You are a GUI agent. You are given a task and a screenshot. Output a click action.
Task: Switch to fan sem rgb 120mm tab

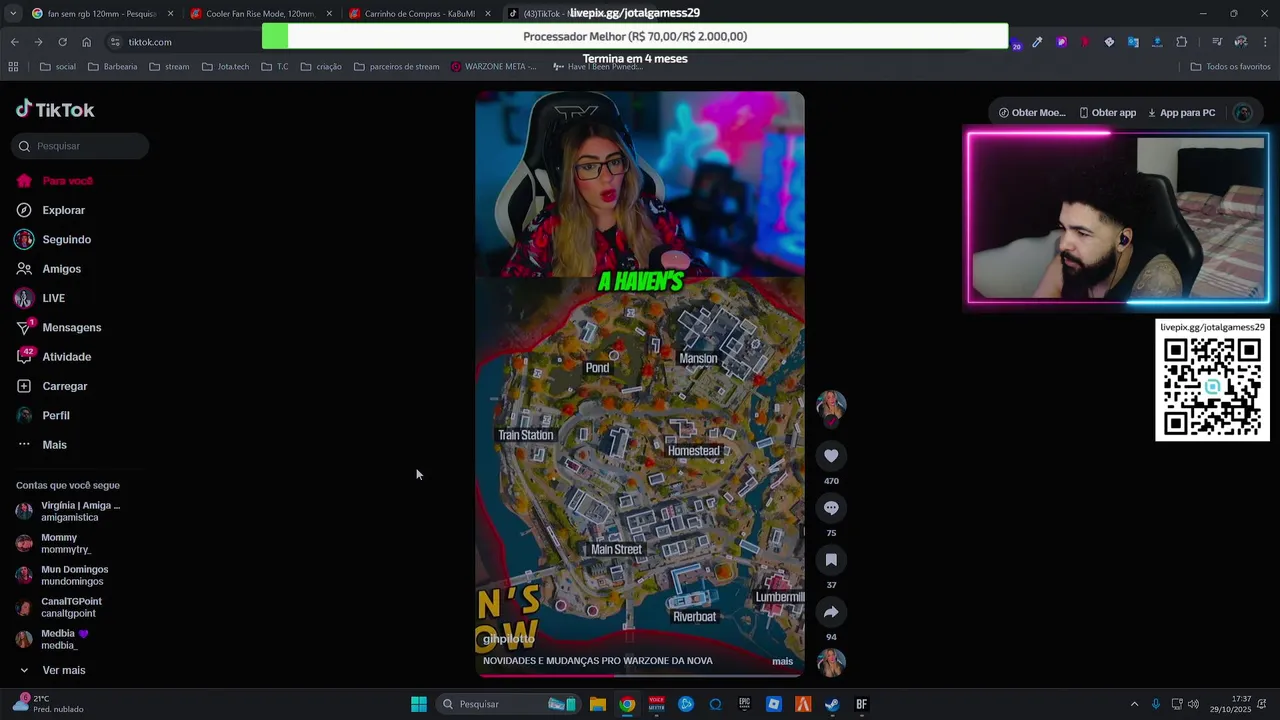coord(102,14)
